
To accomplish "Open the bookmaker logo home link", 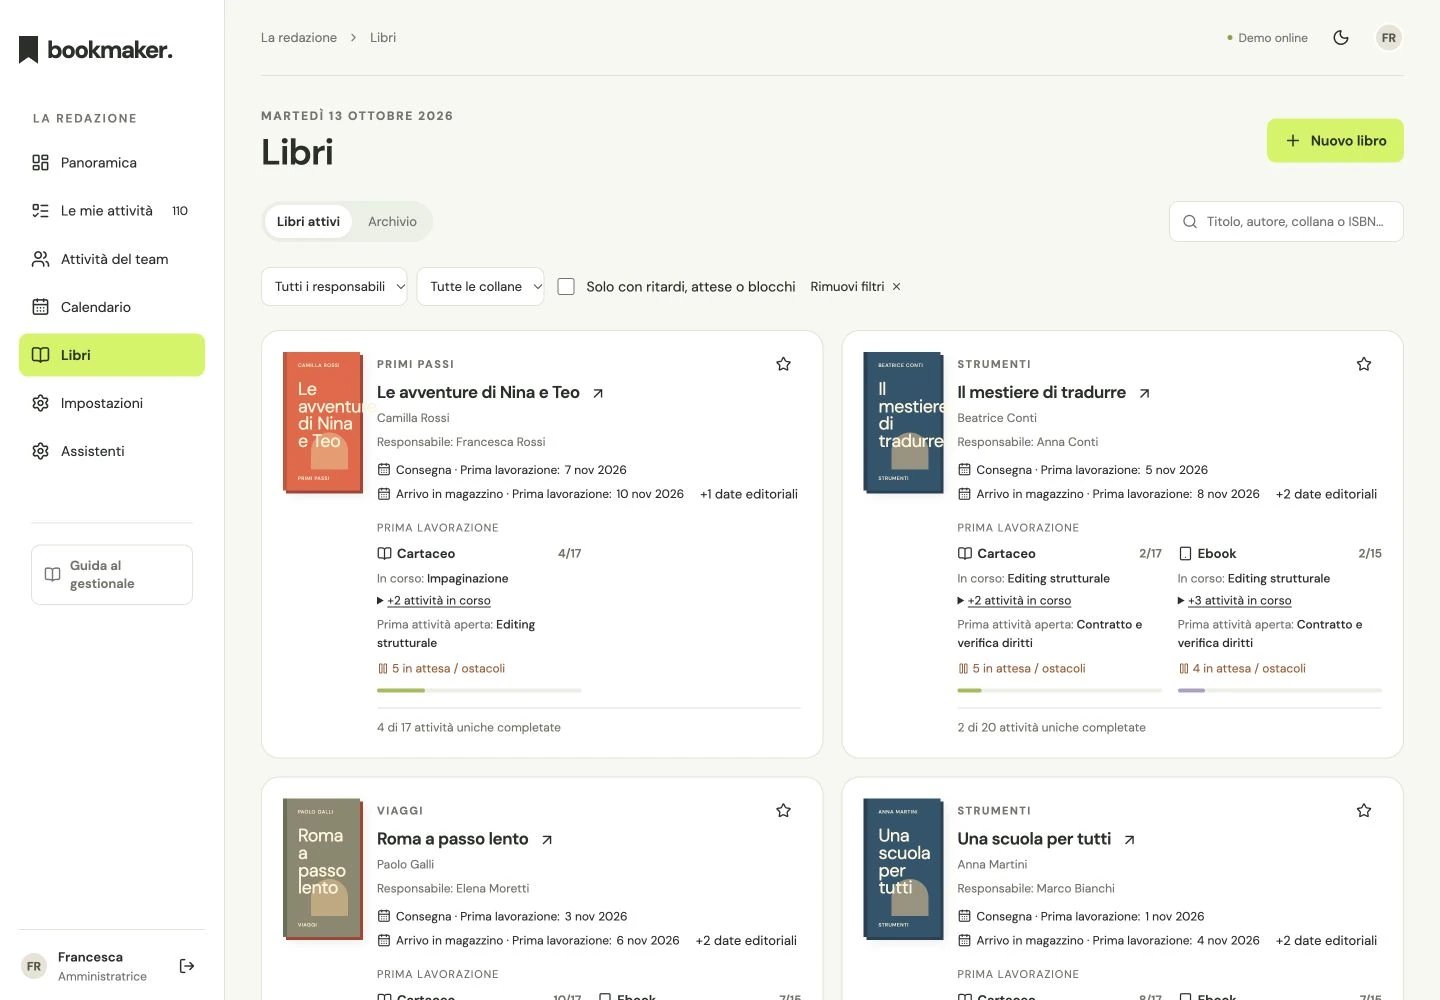I will pos(96,49).
